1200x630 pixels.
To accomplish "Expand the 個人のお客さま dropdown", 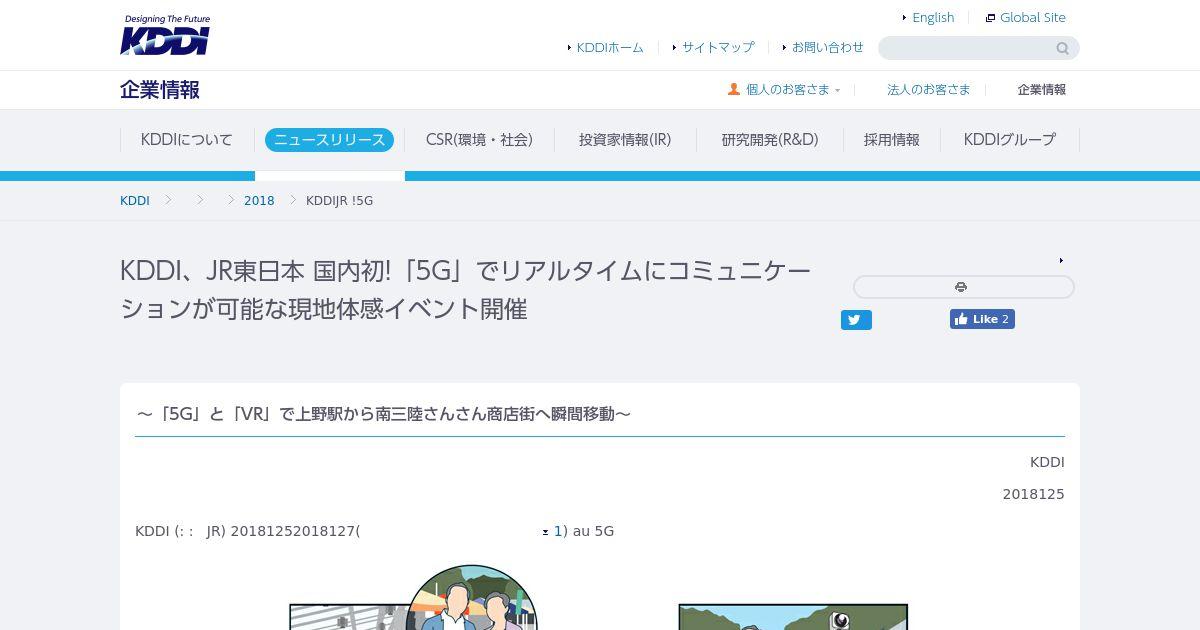I will [x=788, y=89].
